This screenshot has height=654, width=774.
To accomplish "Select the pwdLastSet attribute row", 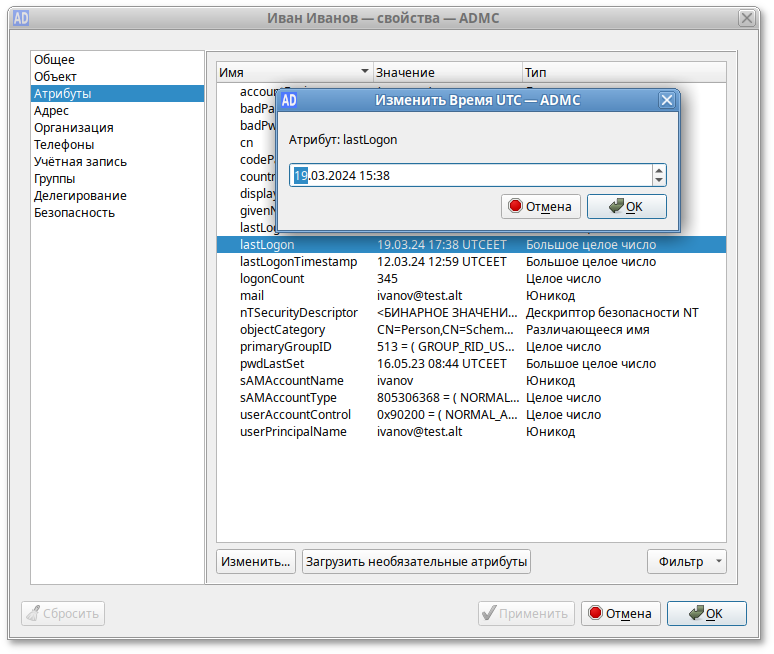I will pos(272,364).
